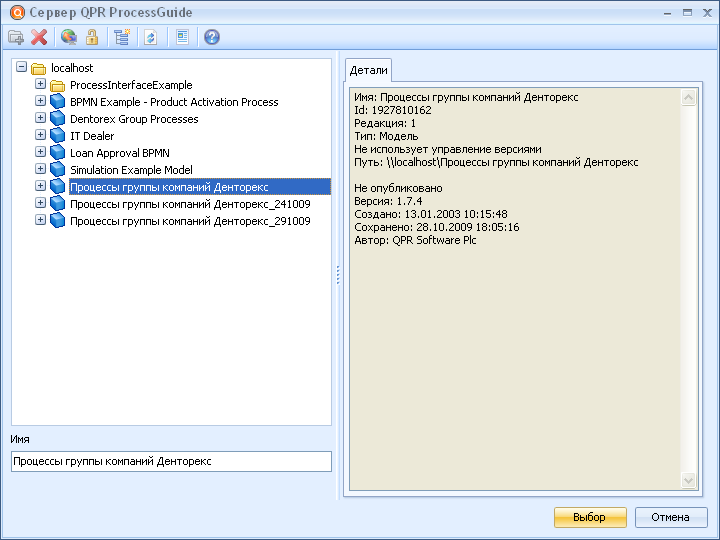Expand the ProcessInterfaceExample node
The image size is (720, 540).
[x=40, y=84]
